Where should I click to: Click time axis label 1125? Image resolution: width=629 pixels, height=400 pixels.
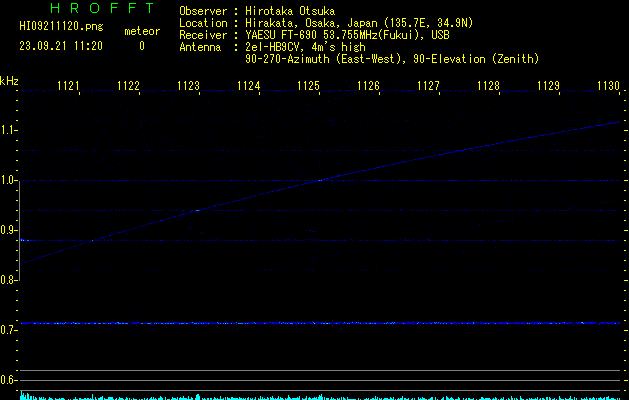(308, 85)
